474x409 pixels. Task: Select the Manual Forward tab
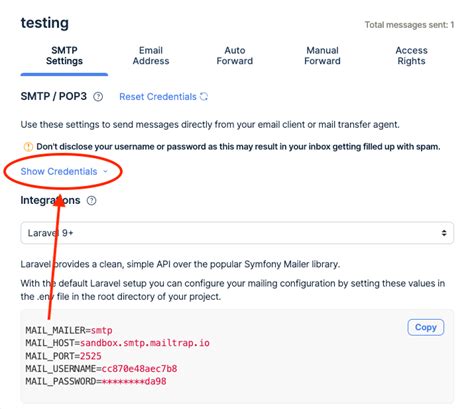[x=322, y=56]
